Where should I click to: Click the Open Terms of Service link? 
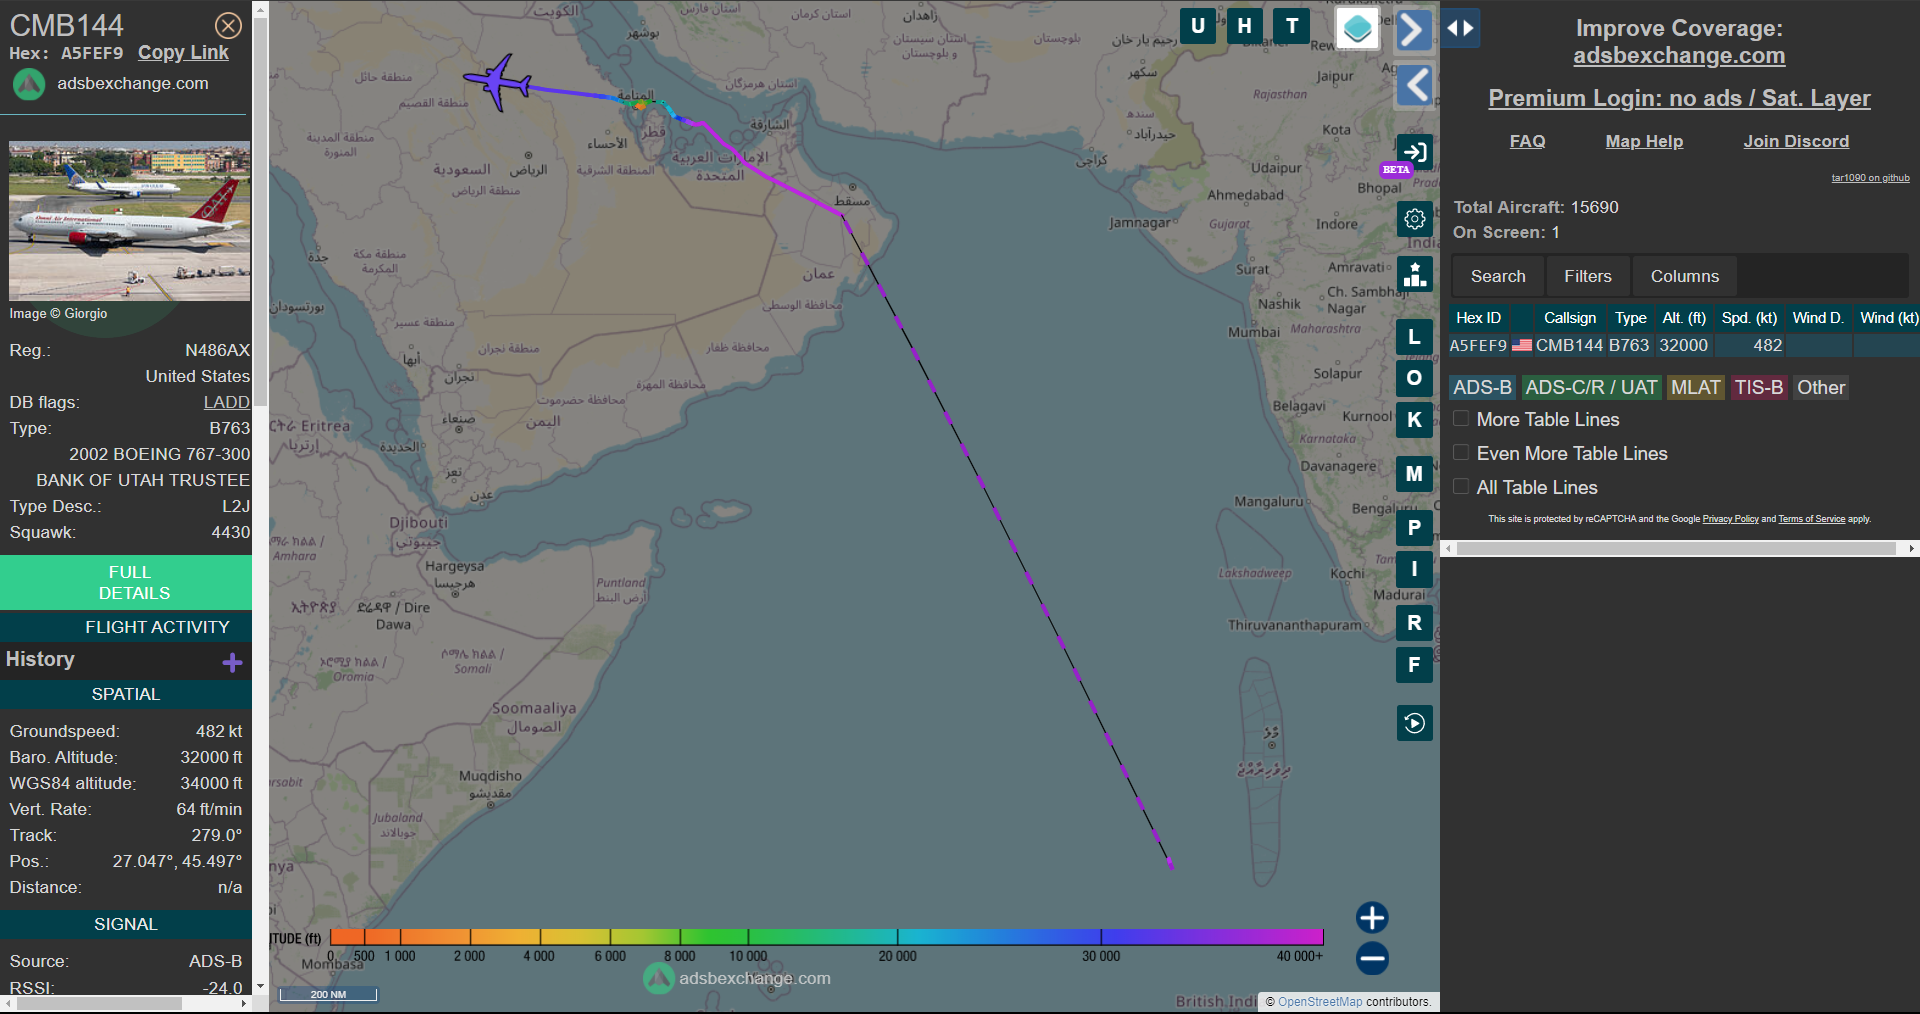pos(1811,519)
